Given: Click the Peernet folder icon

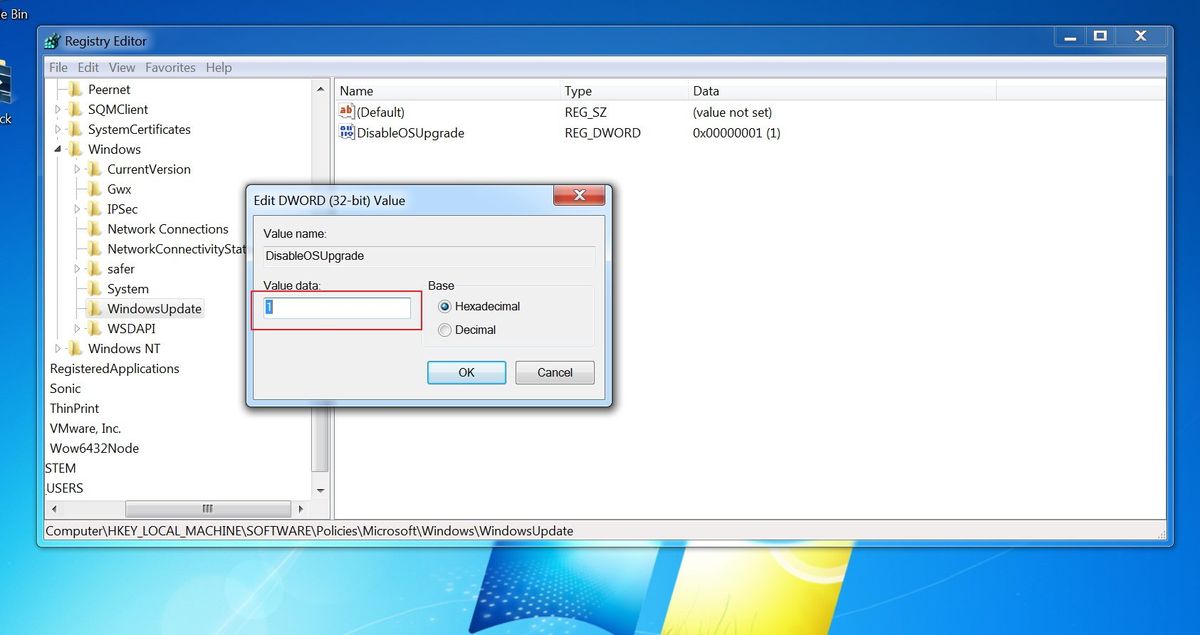Looking at the screenshot, I should 76,89.
